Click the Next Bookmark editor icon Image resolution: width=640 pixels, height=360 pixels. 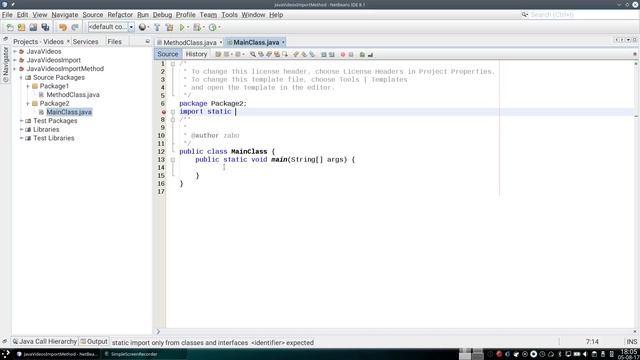click(304, 54)
